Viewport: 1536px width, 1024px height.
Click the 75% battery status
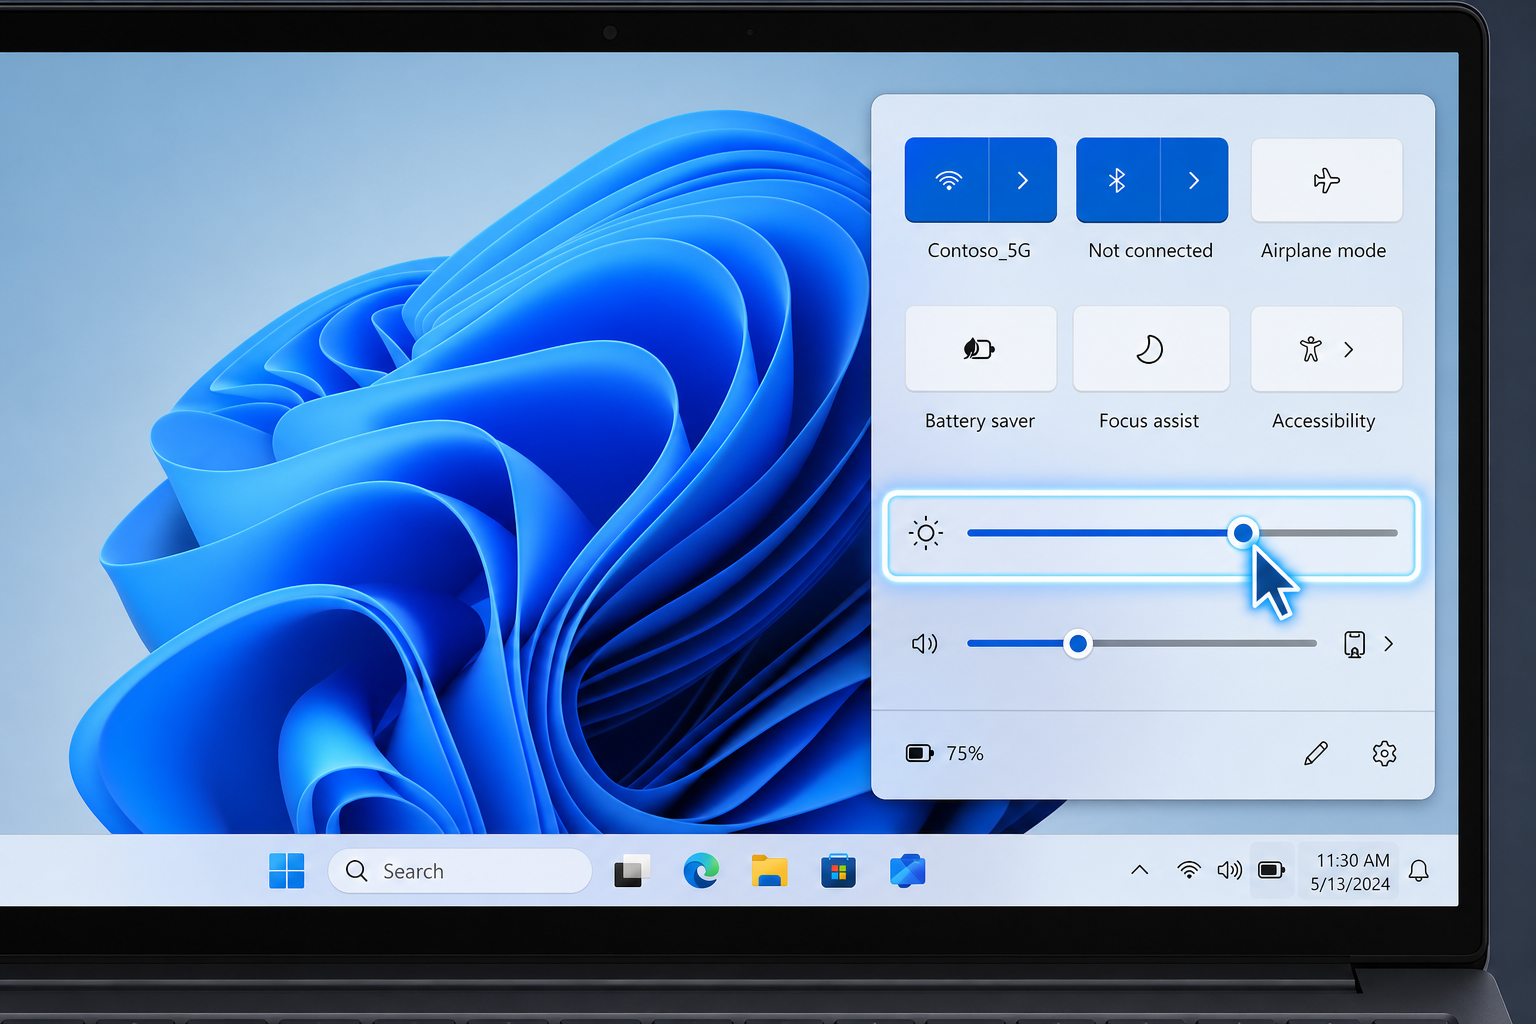pyautogui.click(x=945, y=753)
